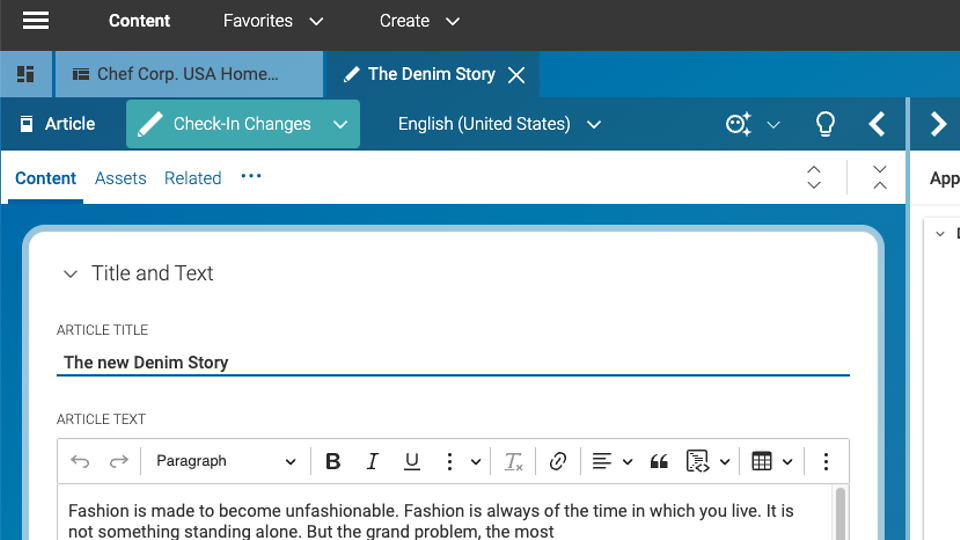Open the hamburger main menu
960x540 pixels.
point(36,20)
